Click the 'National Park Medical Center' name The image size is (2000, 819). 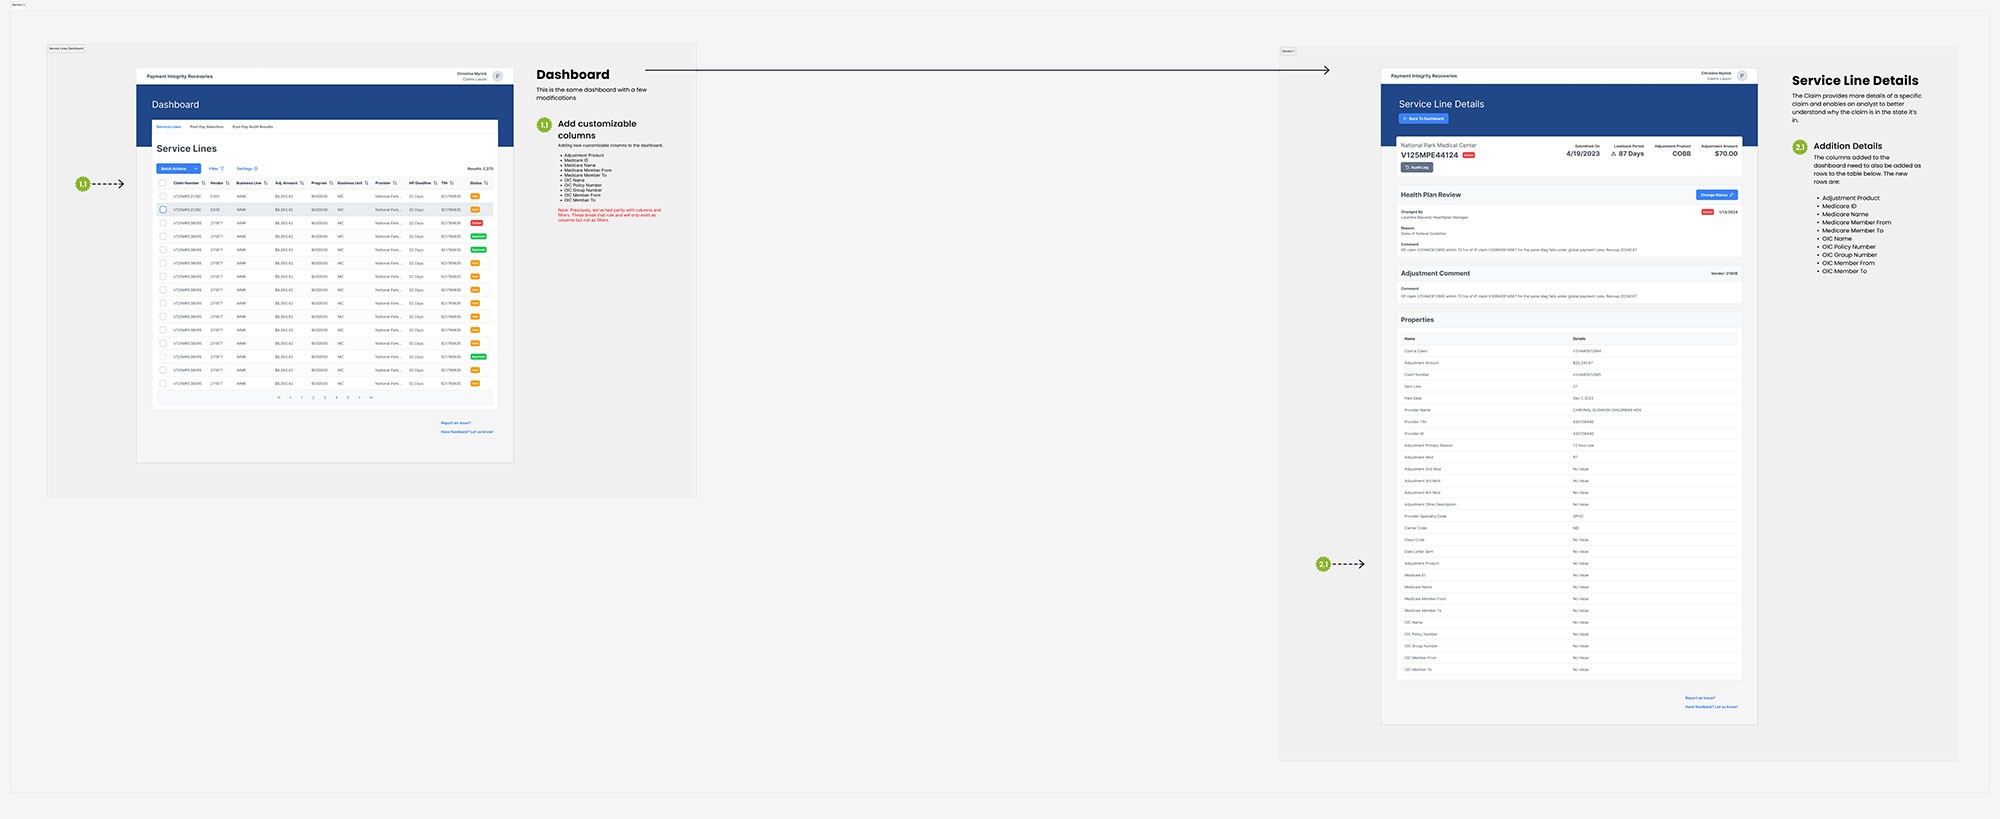point(1438,146)
